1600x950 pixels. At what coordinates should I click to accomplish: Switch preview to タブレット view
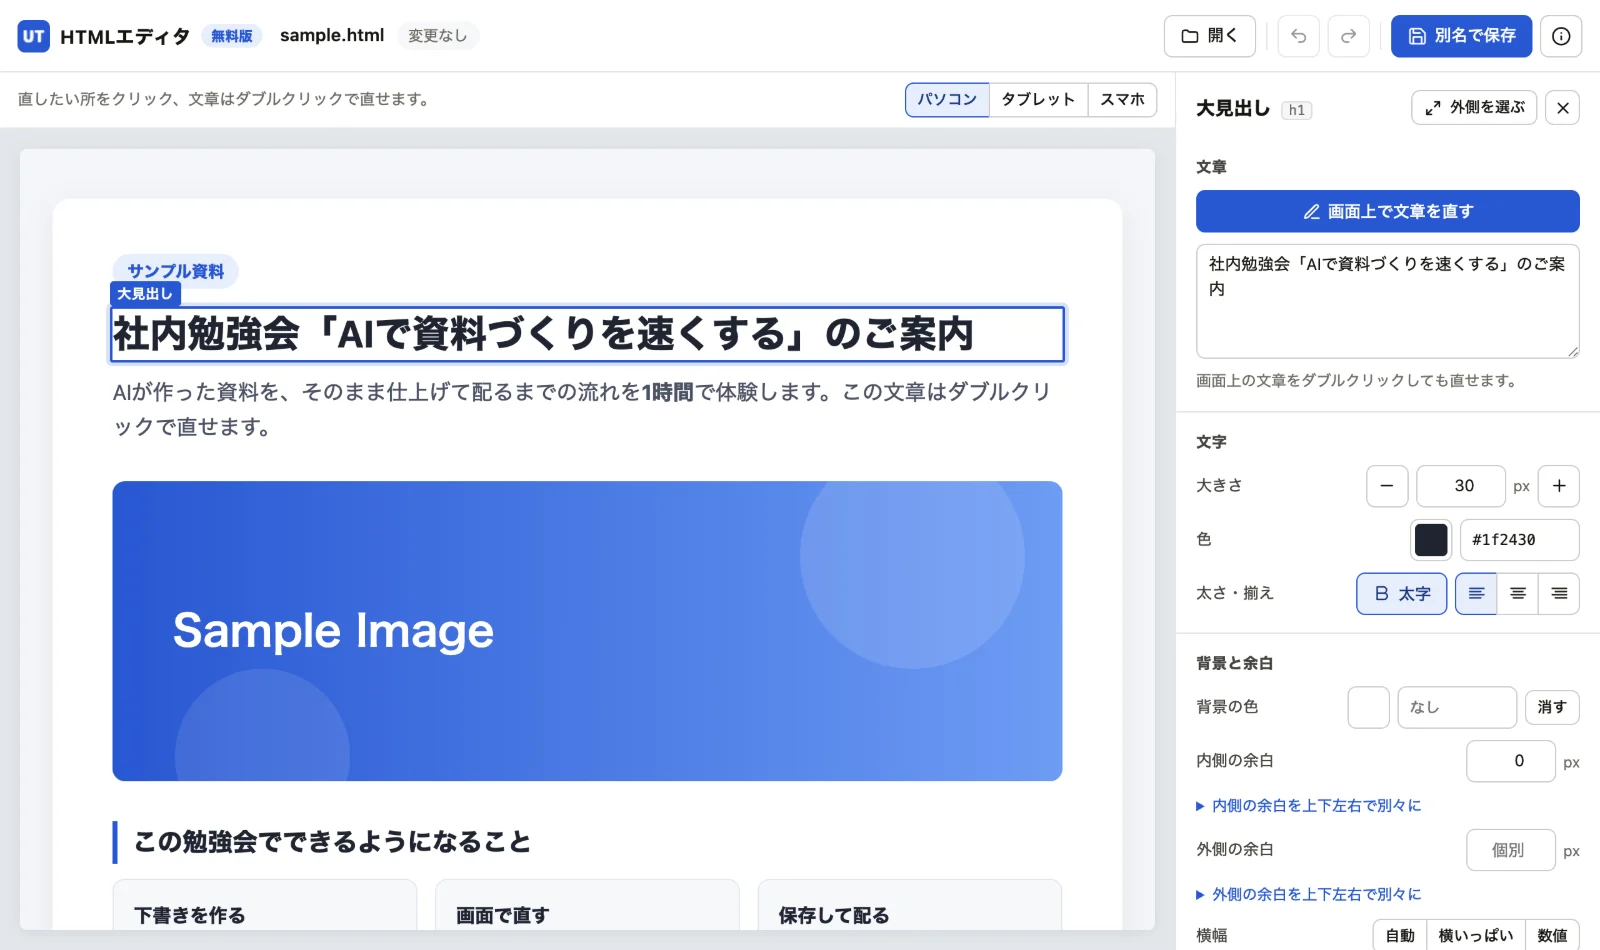click(x=1038, y=100)
